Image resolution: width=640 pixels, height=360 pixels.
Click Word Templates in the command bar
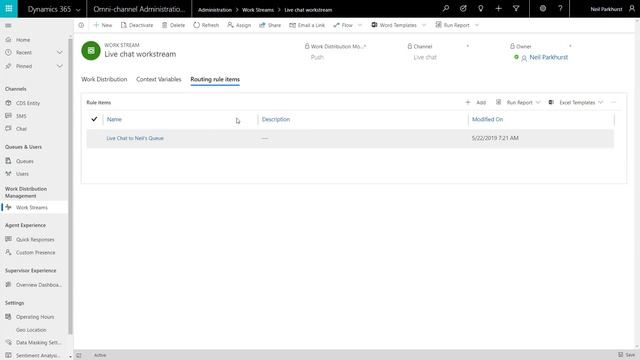tap(394, 25)
